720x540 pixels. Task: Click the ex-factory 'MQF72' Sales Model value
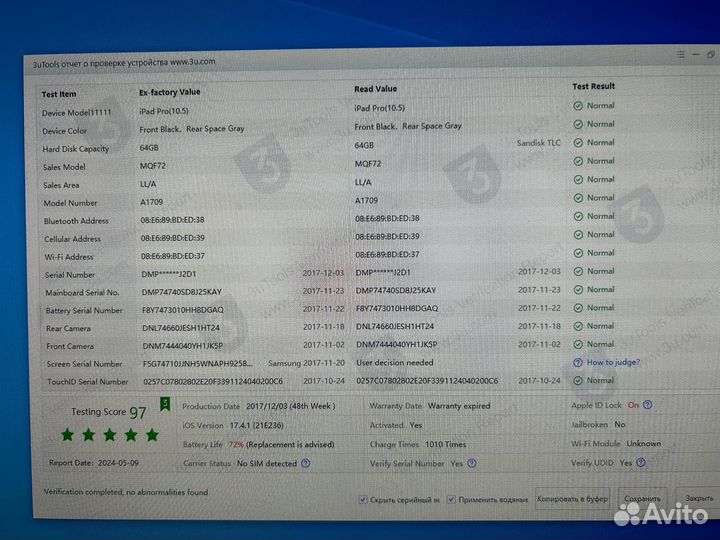pos(152,166)
